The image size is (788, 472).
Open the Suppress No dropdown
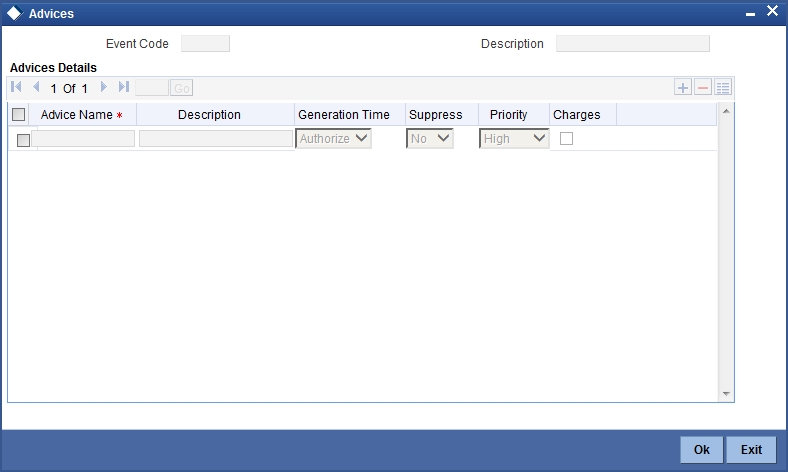pyautogui.click(x=430, y=138)
